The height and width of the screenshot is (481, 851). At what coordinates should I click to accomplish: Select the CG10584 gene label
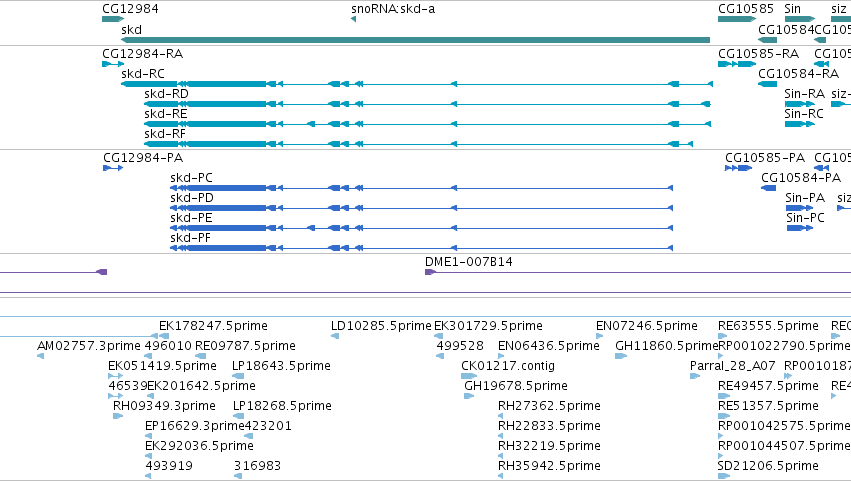click(x=786, y=30)
